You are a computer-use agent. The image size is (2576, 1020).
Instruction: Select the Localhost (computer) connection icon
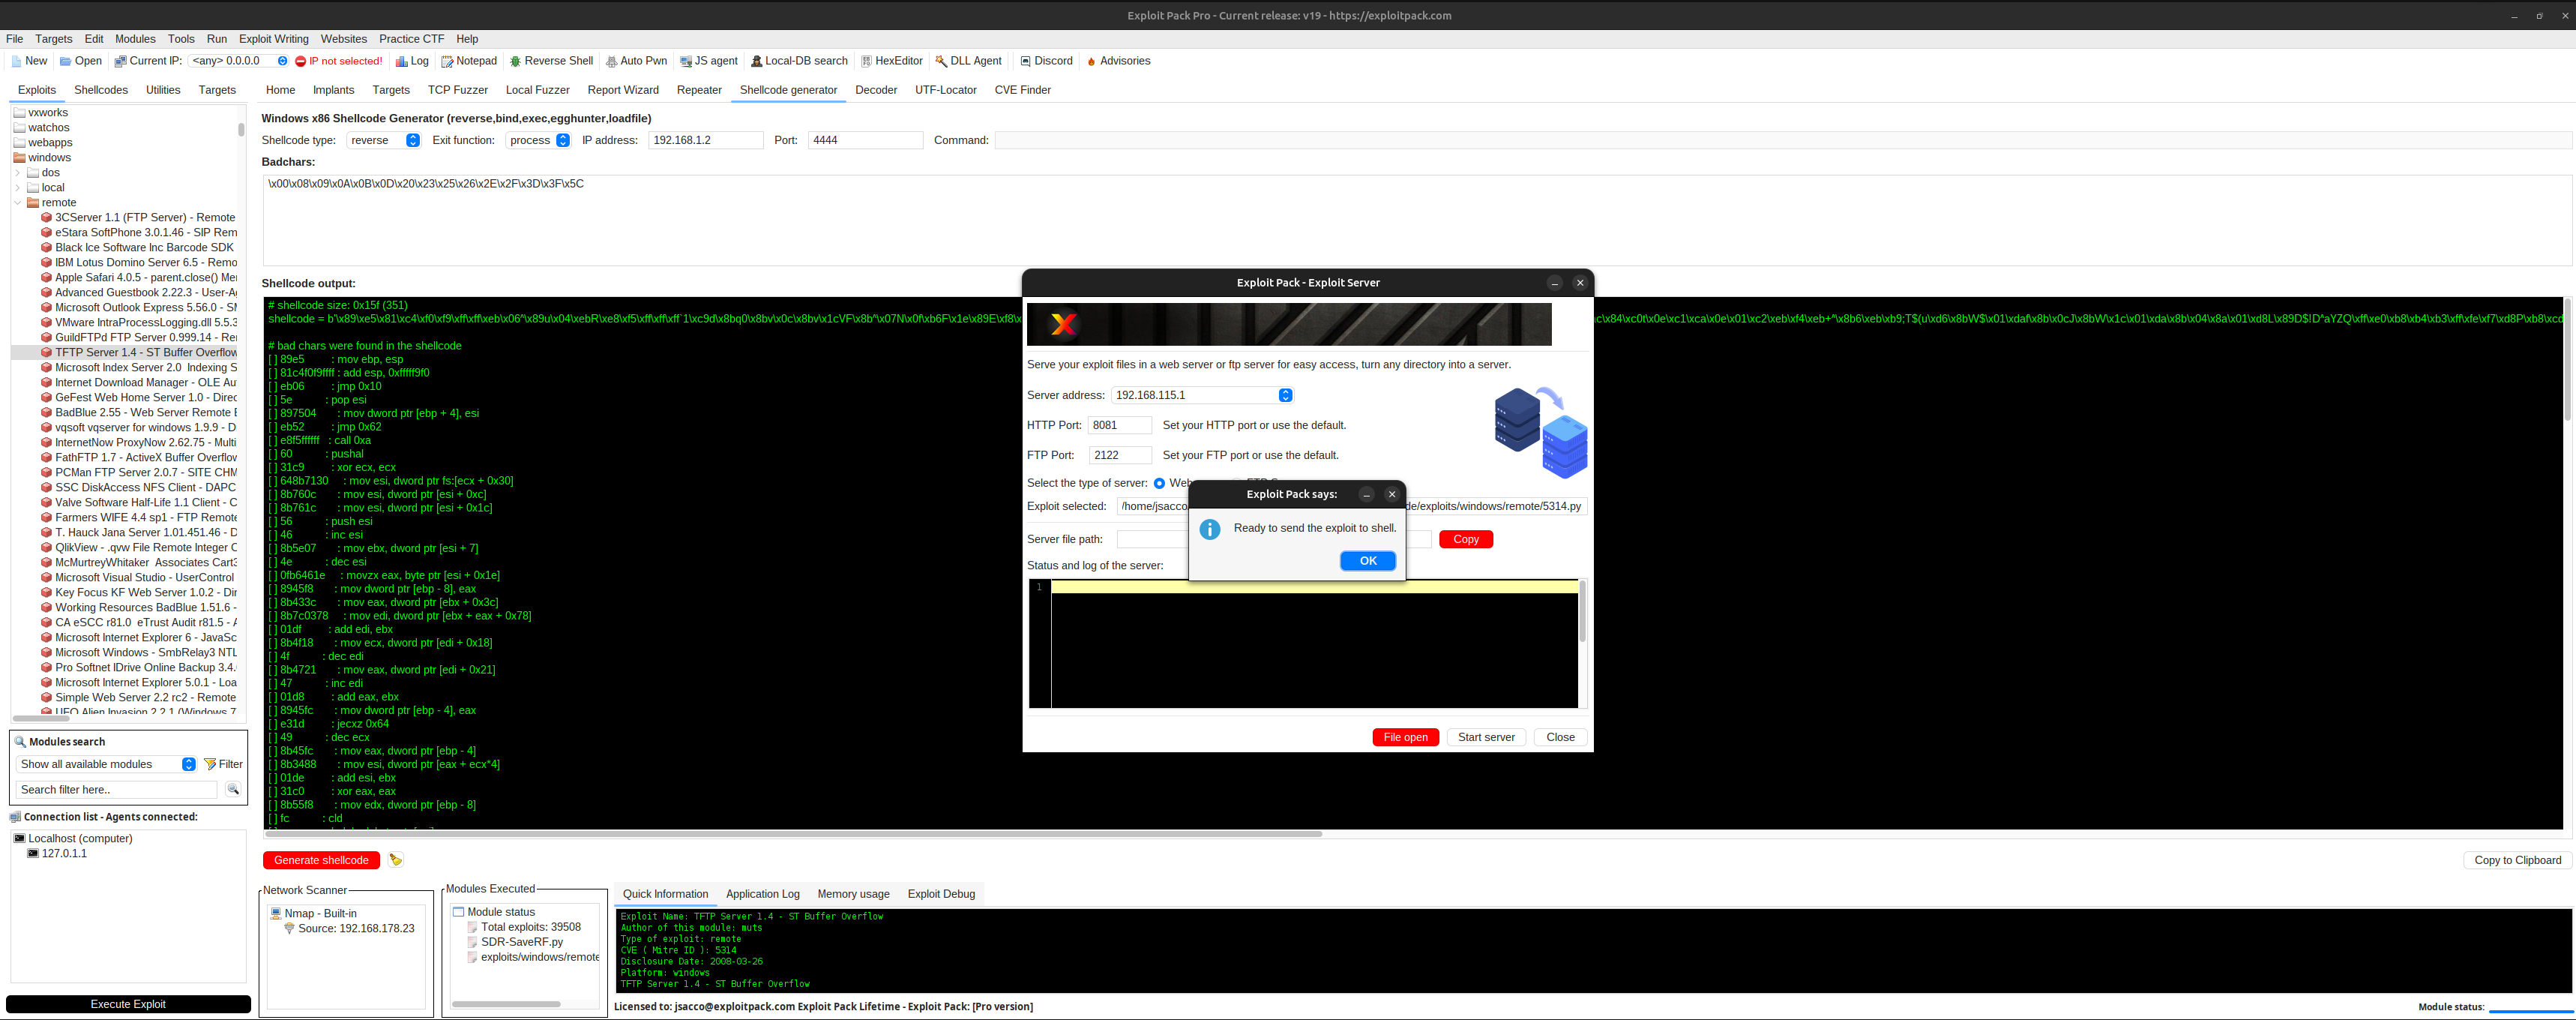(x=19, y=838)
